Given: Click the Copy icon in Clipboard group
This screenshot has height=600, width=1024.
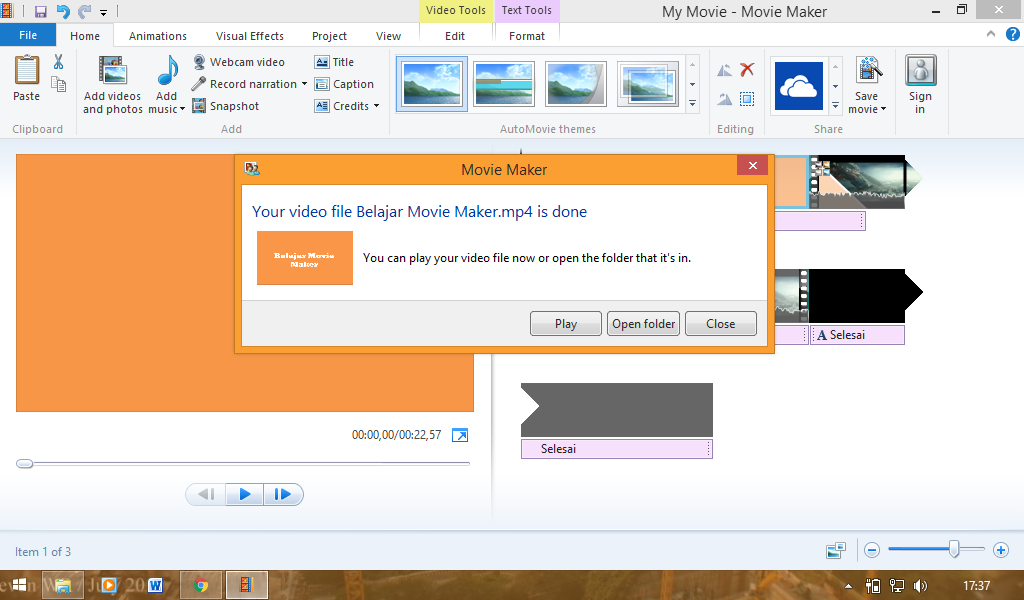Looking at the screenshot, I should click(x=58, y=84).
